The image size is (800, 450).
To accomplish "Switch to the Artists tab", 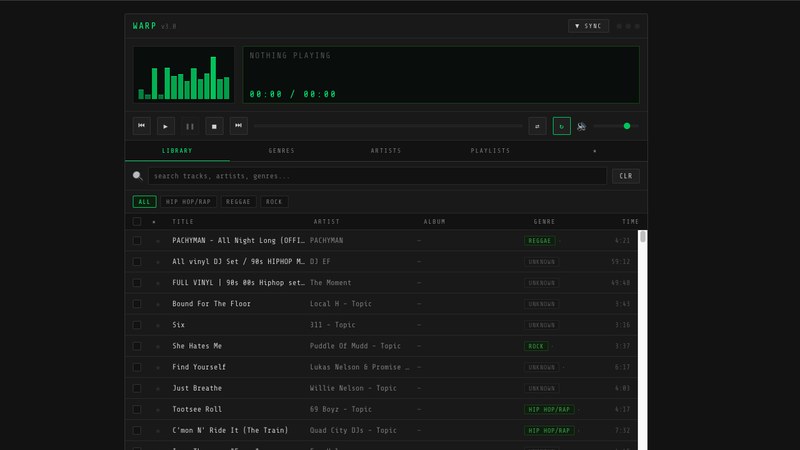I will point(386,151).
